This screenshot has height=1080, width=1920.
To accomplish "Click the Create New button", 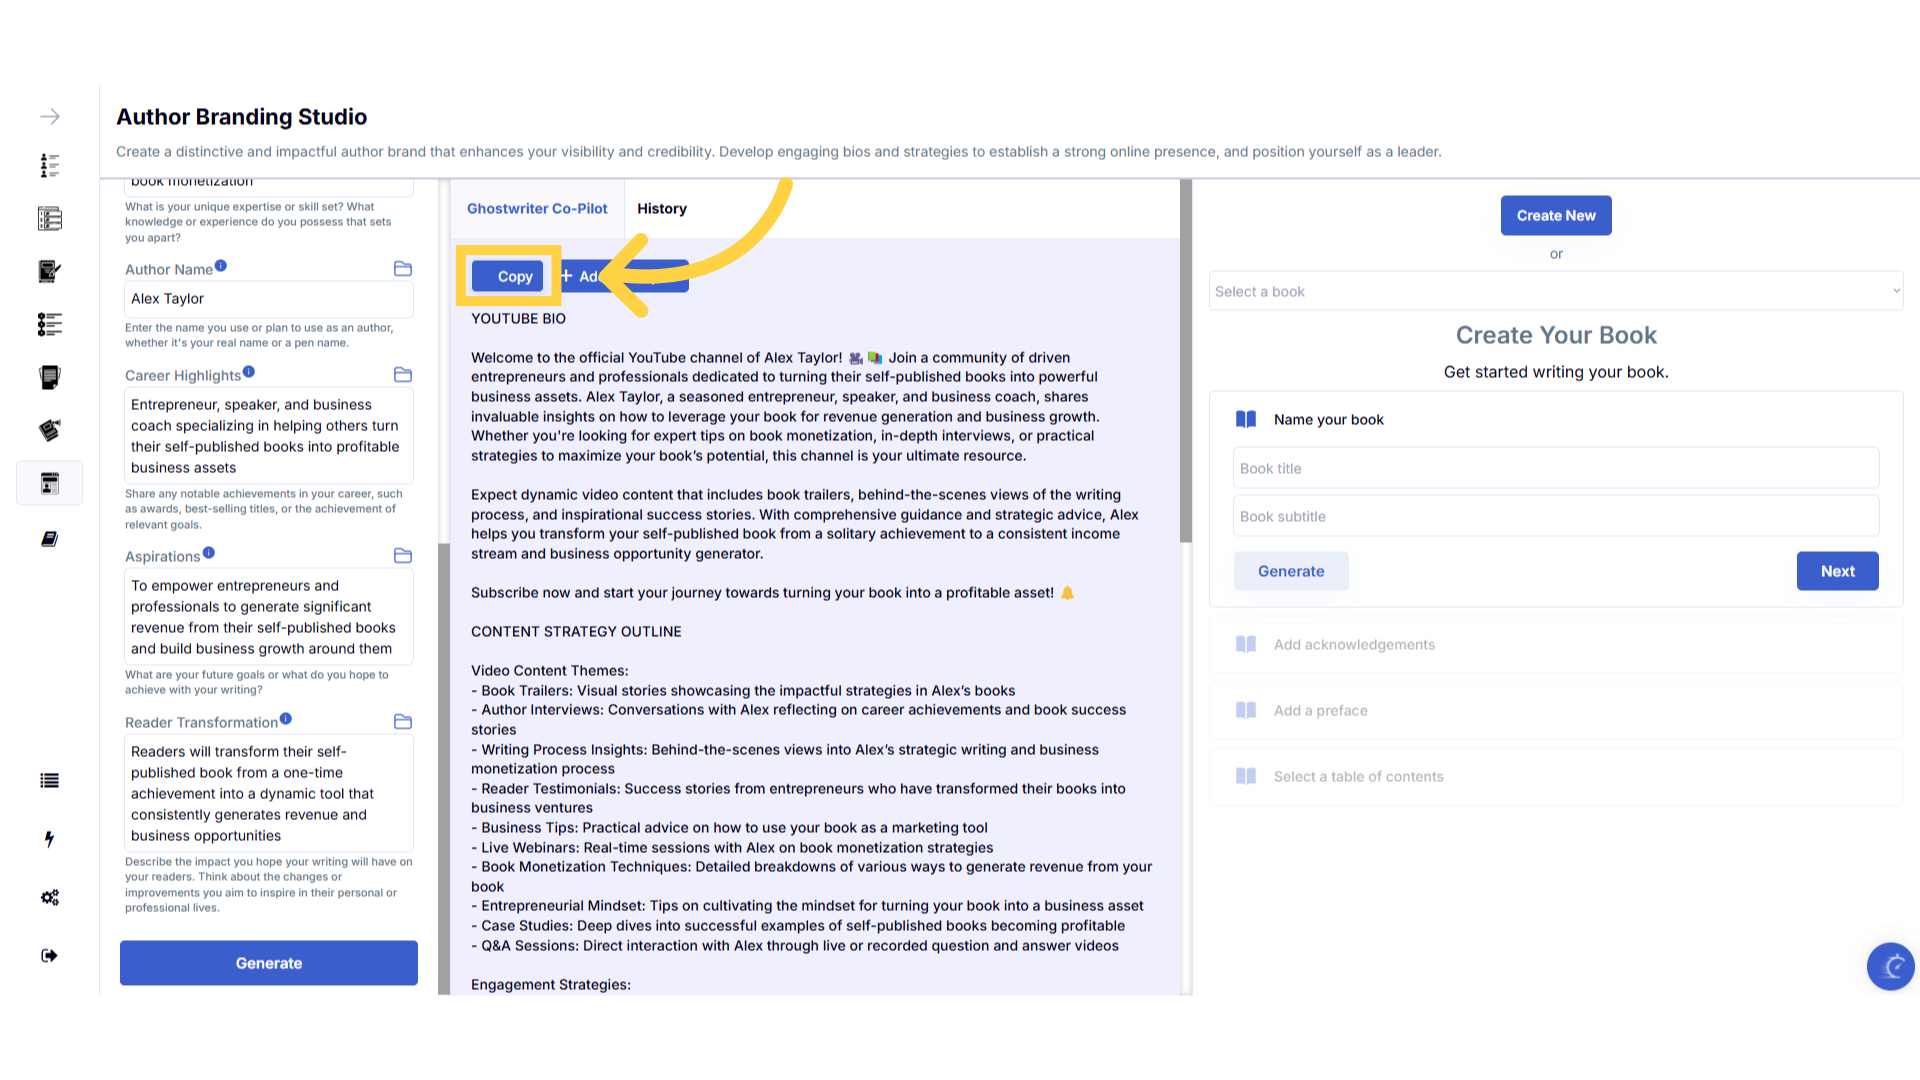I will (x=1555, y=216).
